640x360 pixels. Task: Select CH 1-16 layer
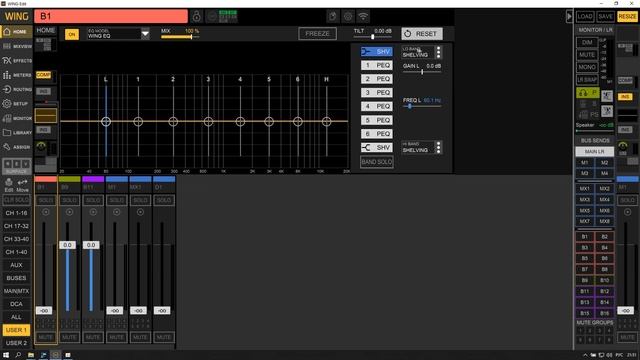16,213
